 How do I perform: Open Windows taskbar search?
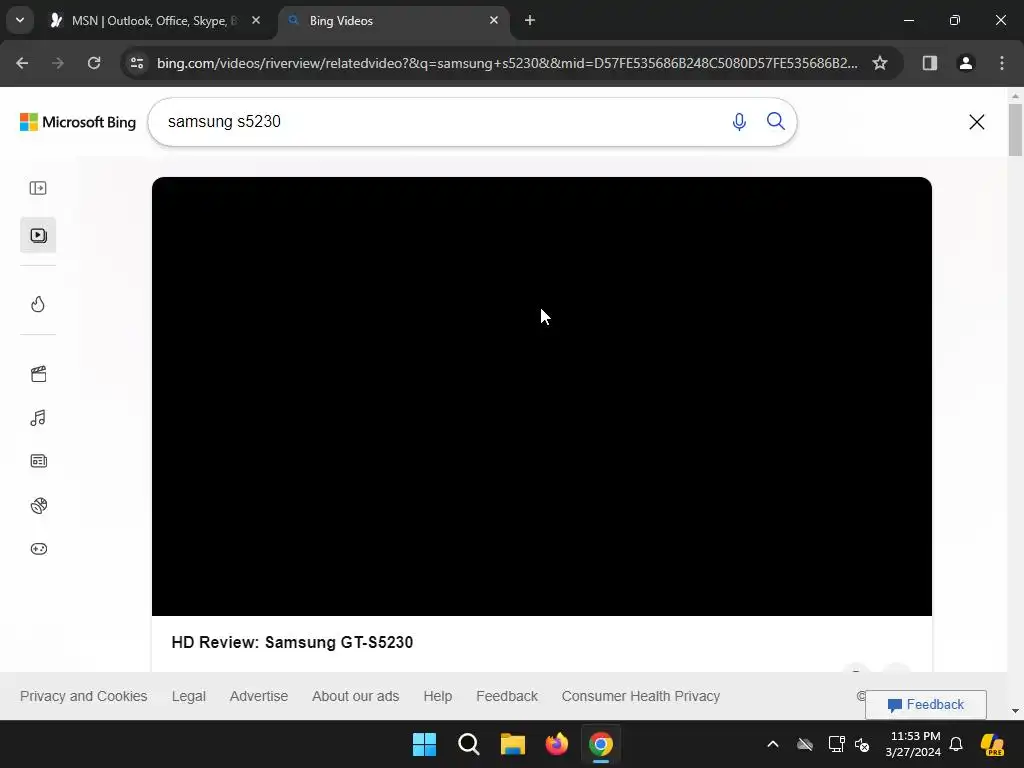tap(469, 744)
